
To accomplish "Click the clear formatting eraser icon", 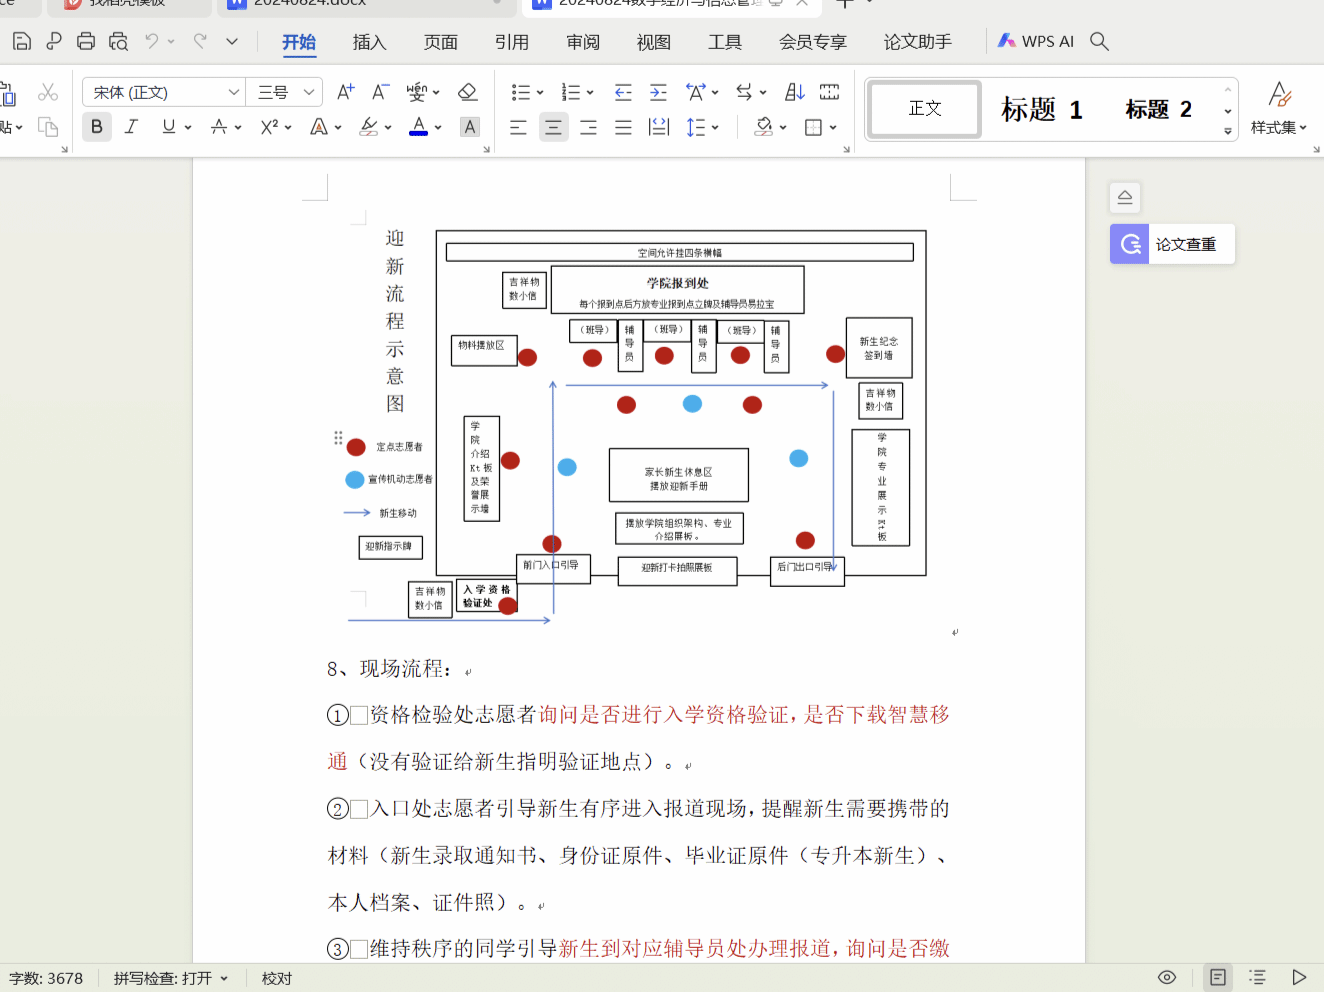I will point(467,92).
